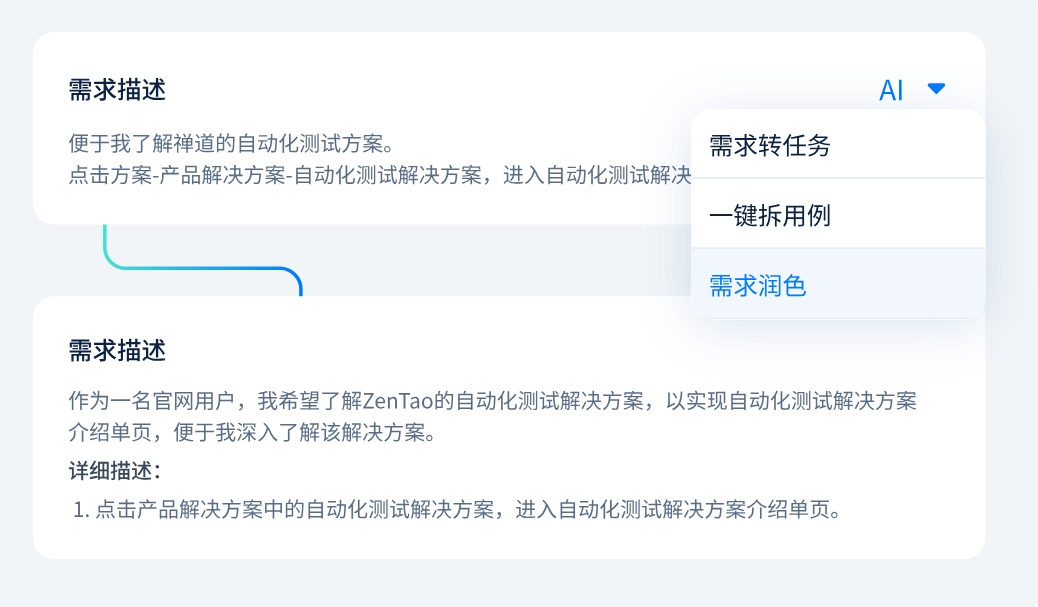Click the bold 详细描述 label
Image resolution: width=1038 pixels, height=607 pixels.
114,471
